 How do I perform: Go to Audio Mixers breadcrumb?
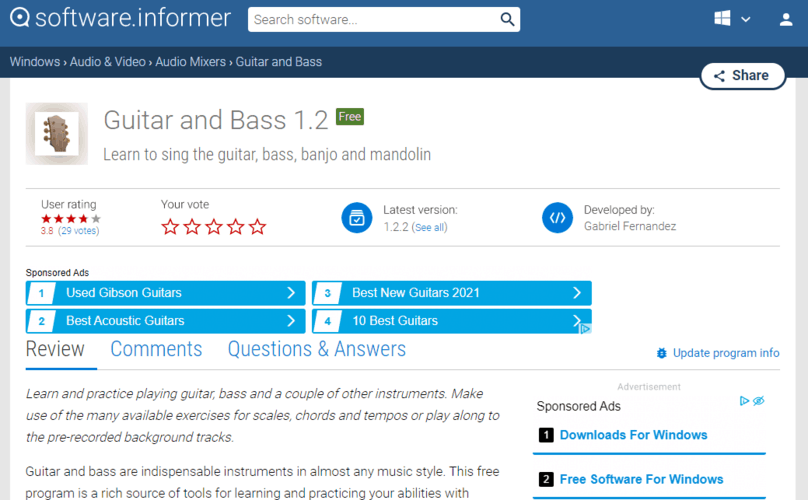coord(191,62)
